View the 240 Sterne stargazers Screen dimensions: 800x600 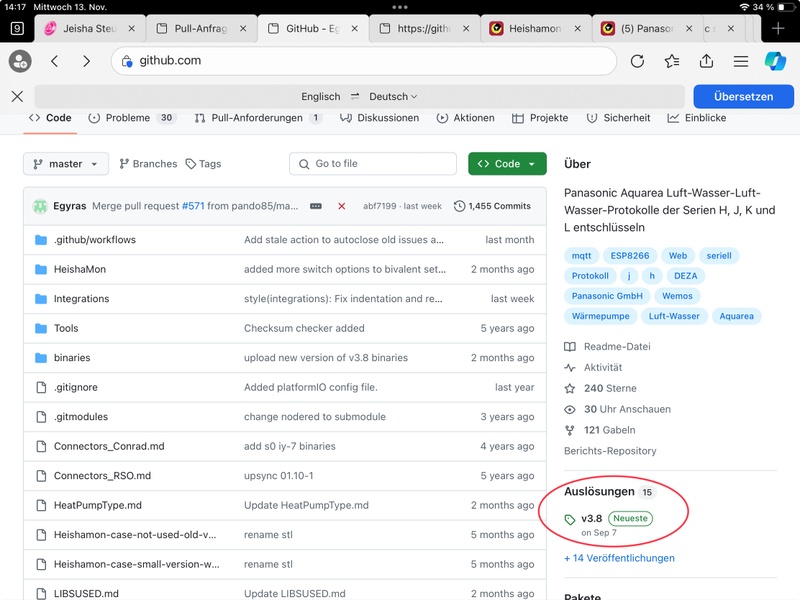coord(610,388)
